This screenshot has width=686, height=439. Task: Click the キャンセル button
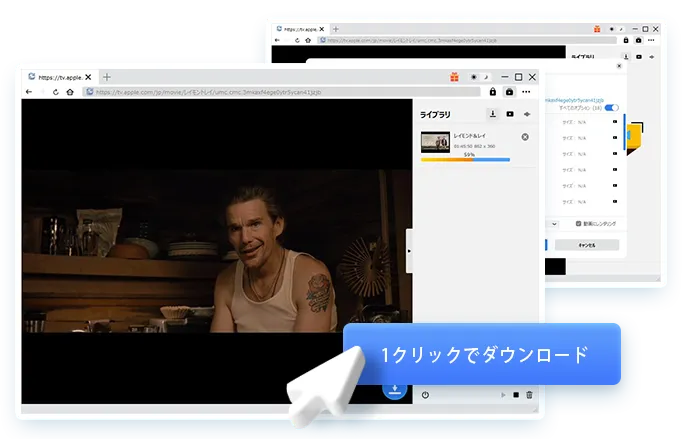(x=587, y=245)
